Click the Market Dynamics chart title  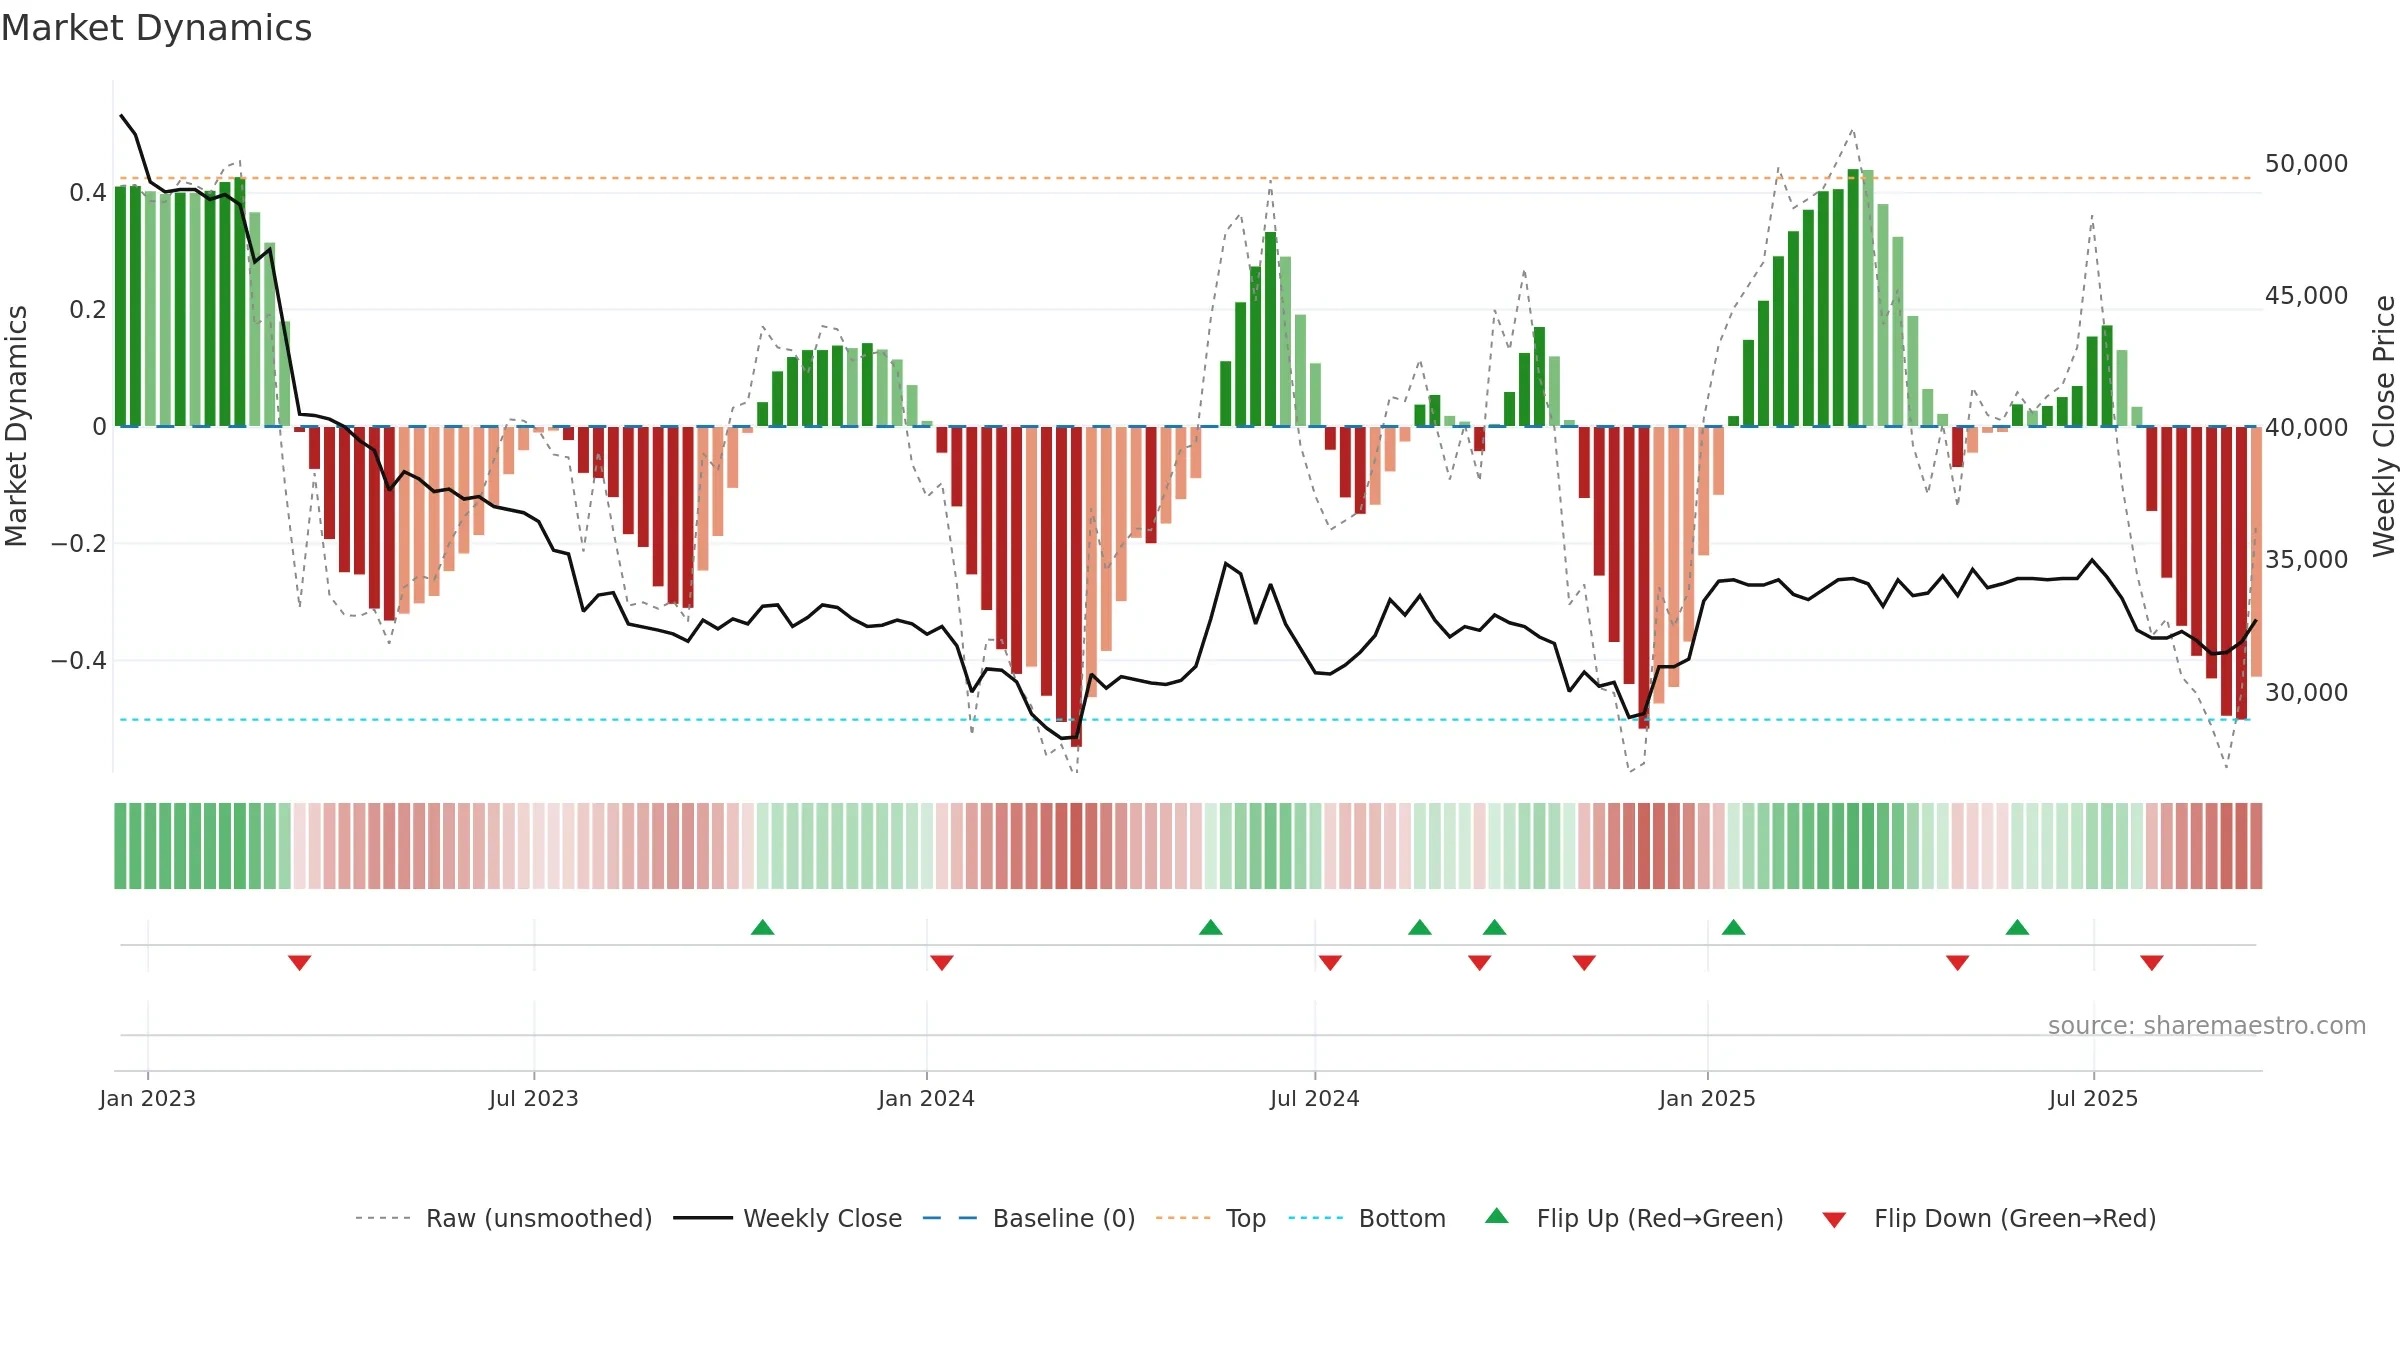tap(157, 28)
